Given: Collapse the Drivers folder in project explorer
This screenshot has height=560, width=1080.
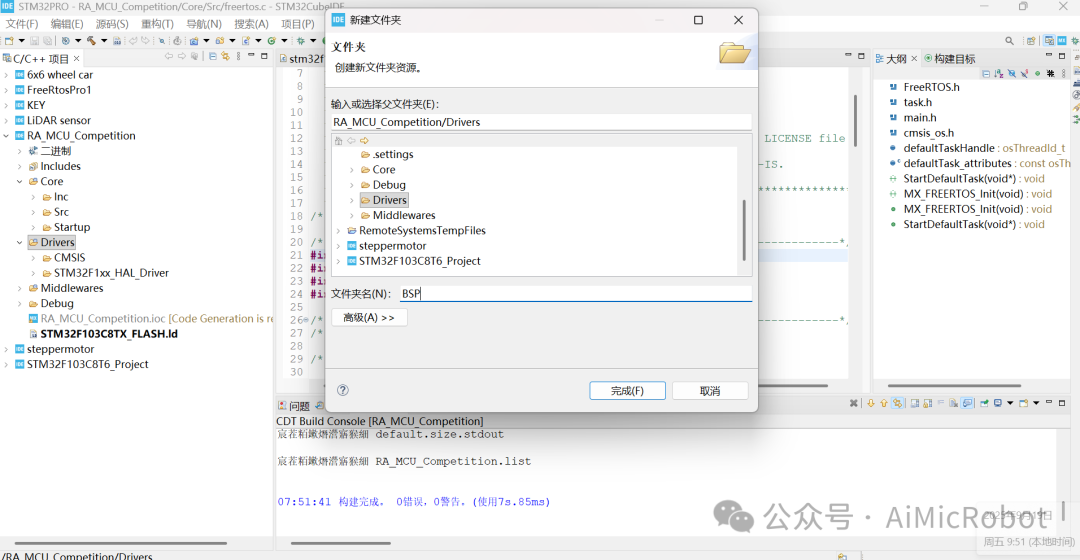Looking at the screenshot, I should pos(19,242).
